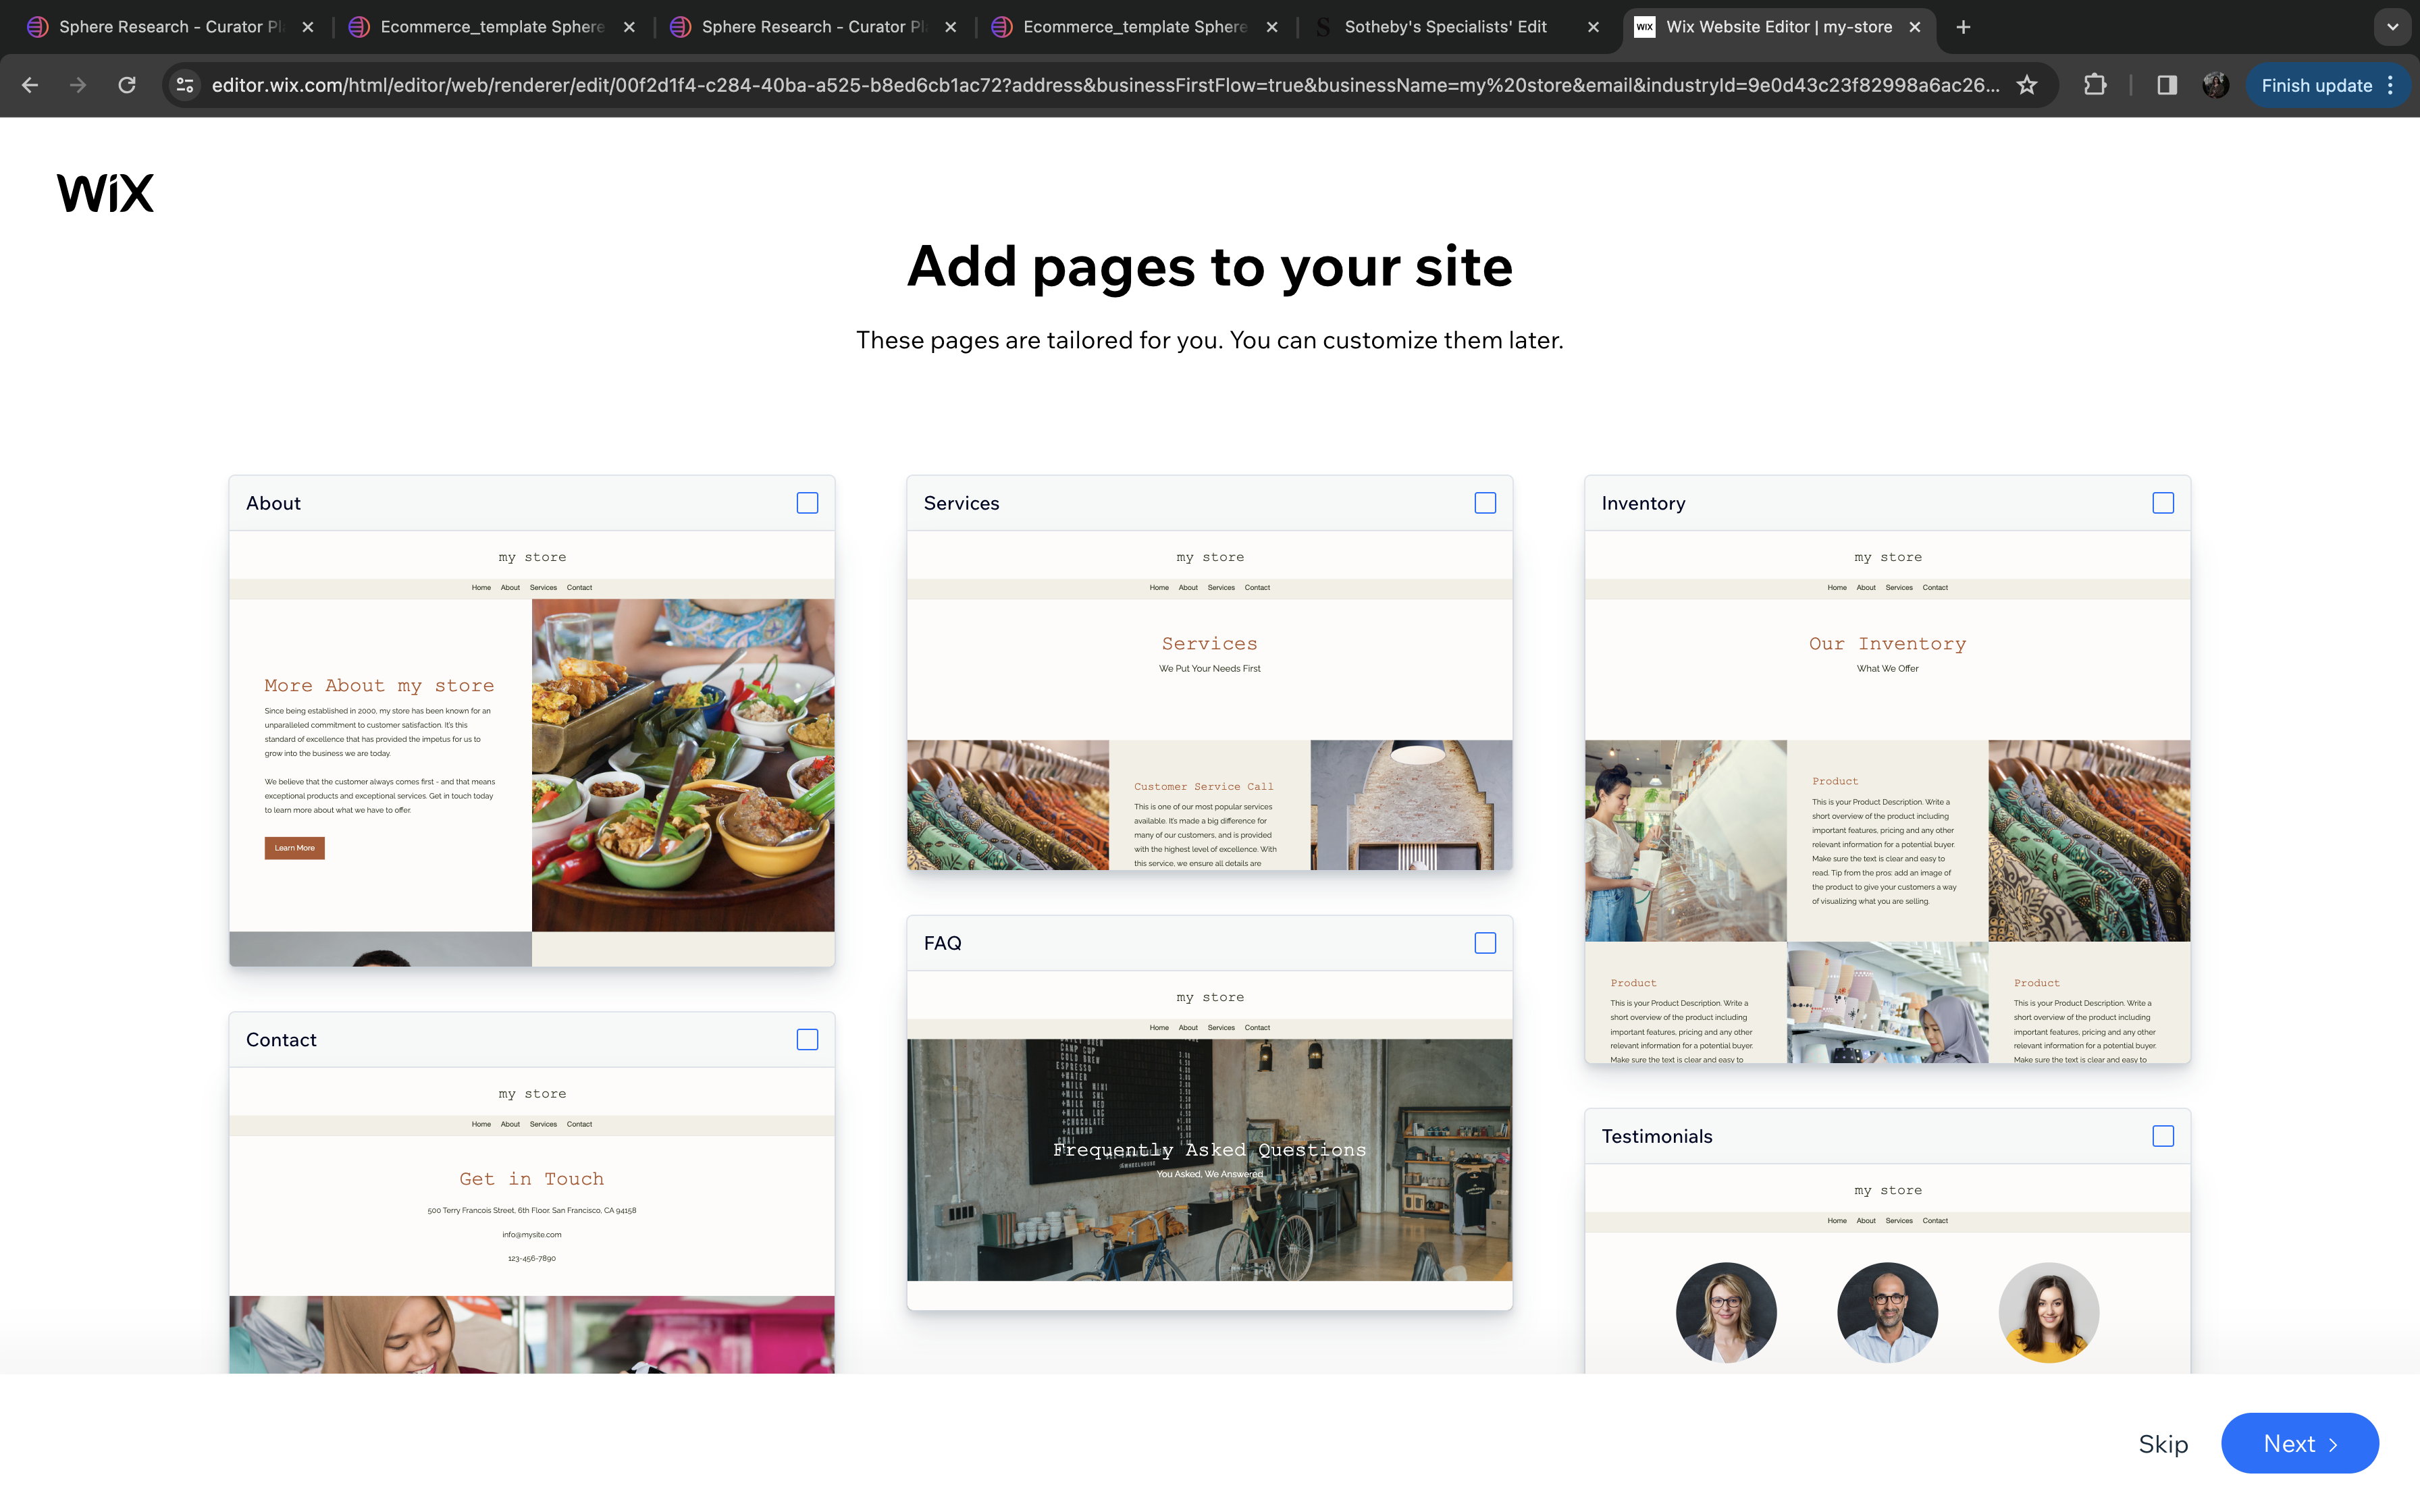Open the browser extensions puzzle icon
Viewport: 2420px width, 1512px height.
[x=2094, y=85]
